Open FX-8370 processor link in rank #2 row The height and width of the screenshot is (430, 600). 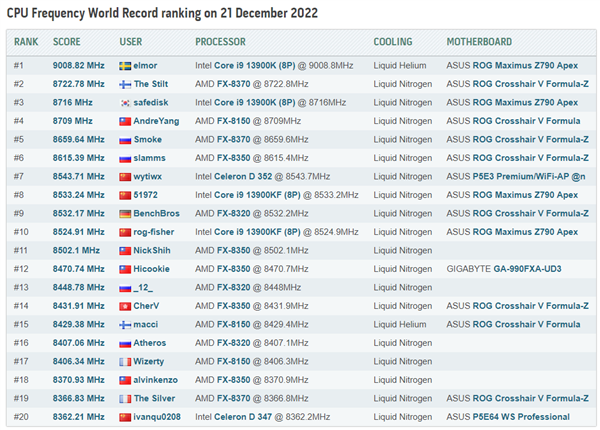point(233,84)
